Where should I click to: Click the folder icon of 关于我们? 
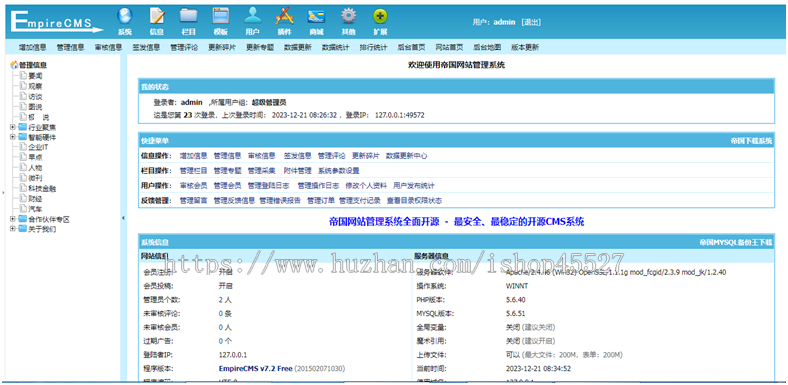click(x=23, y=229)
